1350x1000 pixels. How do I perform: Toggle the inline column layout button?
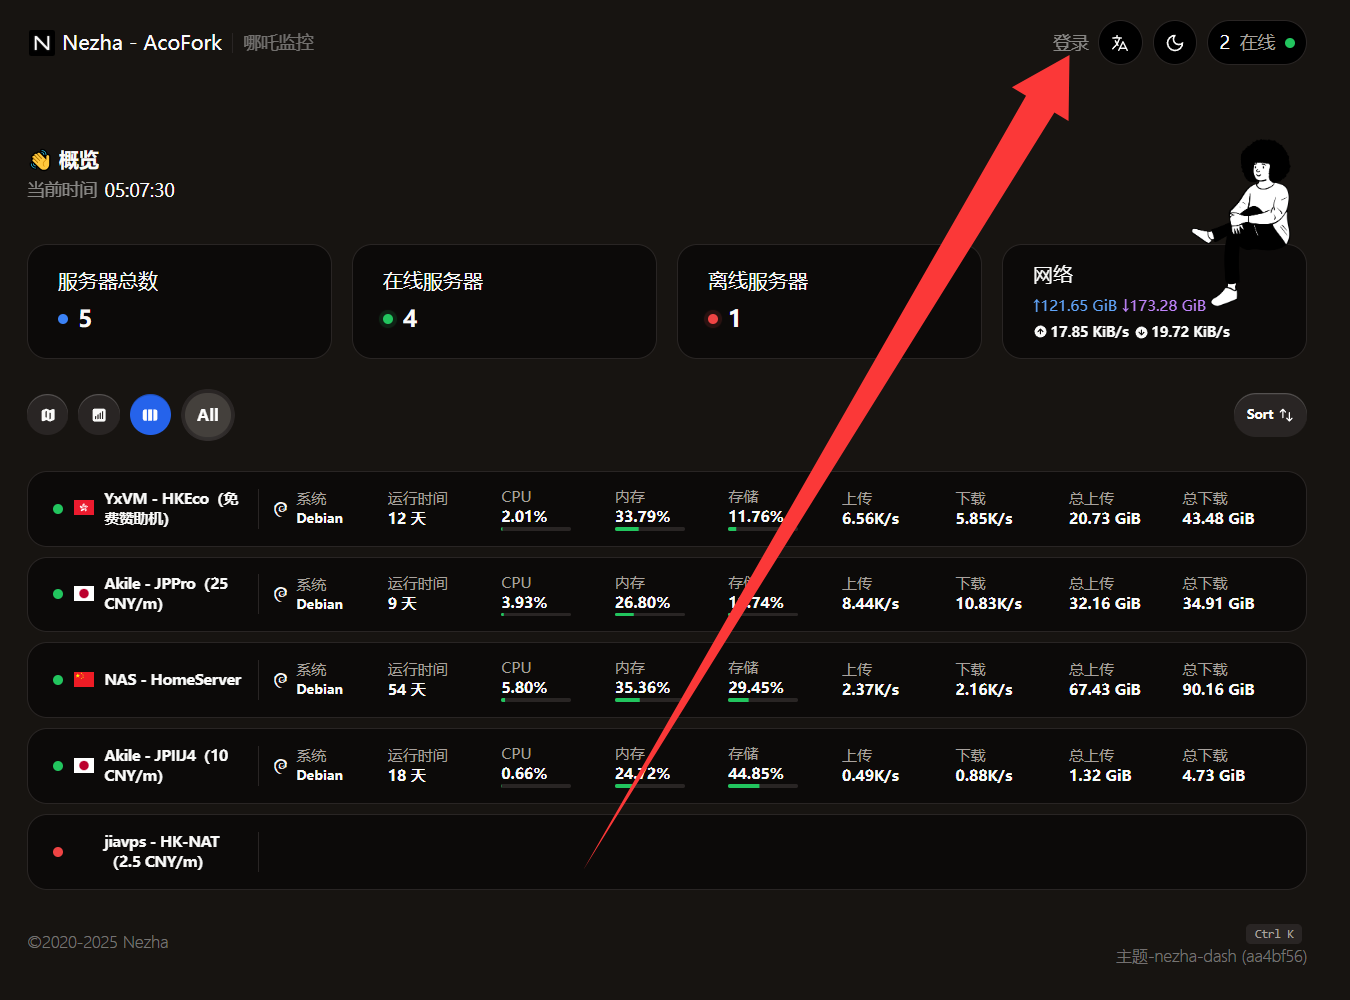pyautogui.click(x=150, y=415)
